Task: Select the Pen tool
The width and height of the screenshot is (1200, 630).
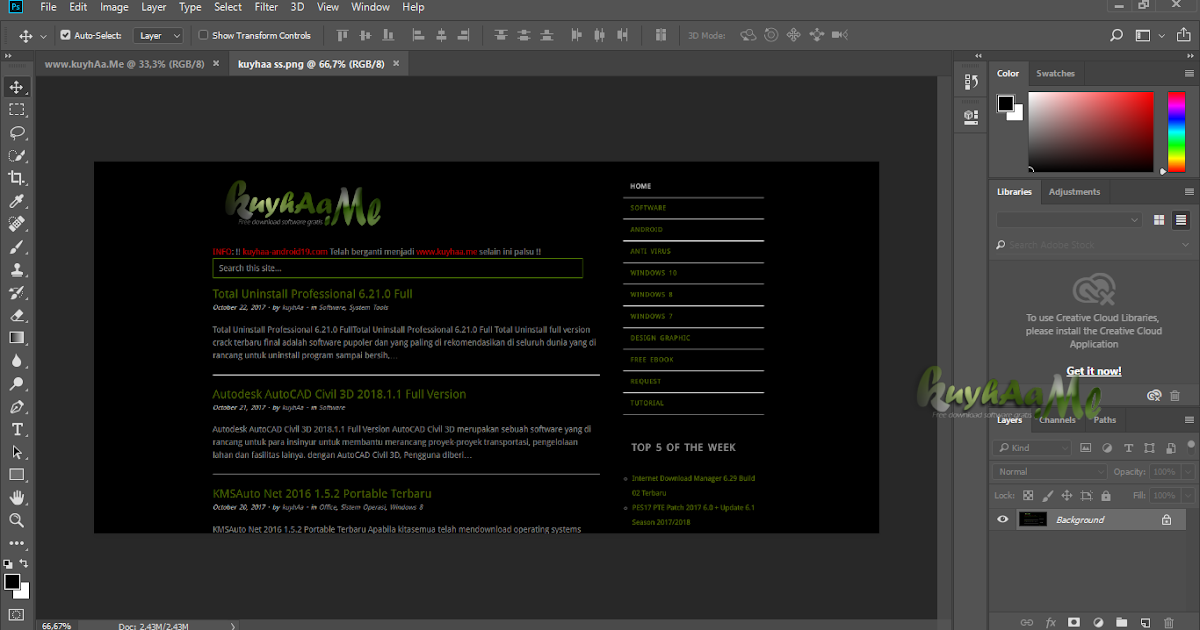Action: (17, 406)
